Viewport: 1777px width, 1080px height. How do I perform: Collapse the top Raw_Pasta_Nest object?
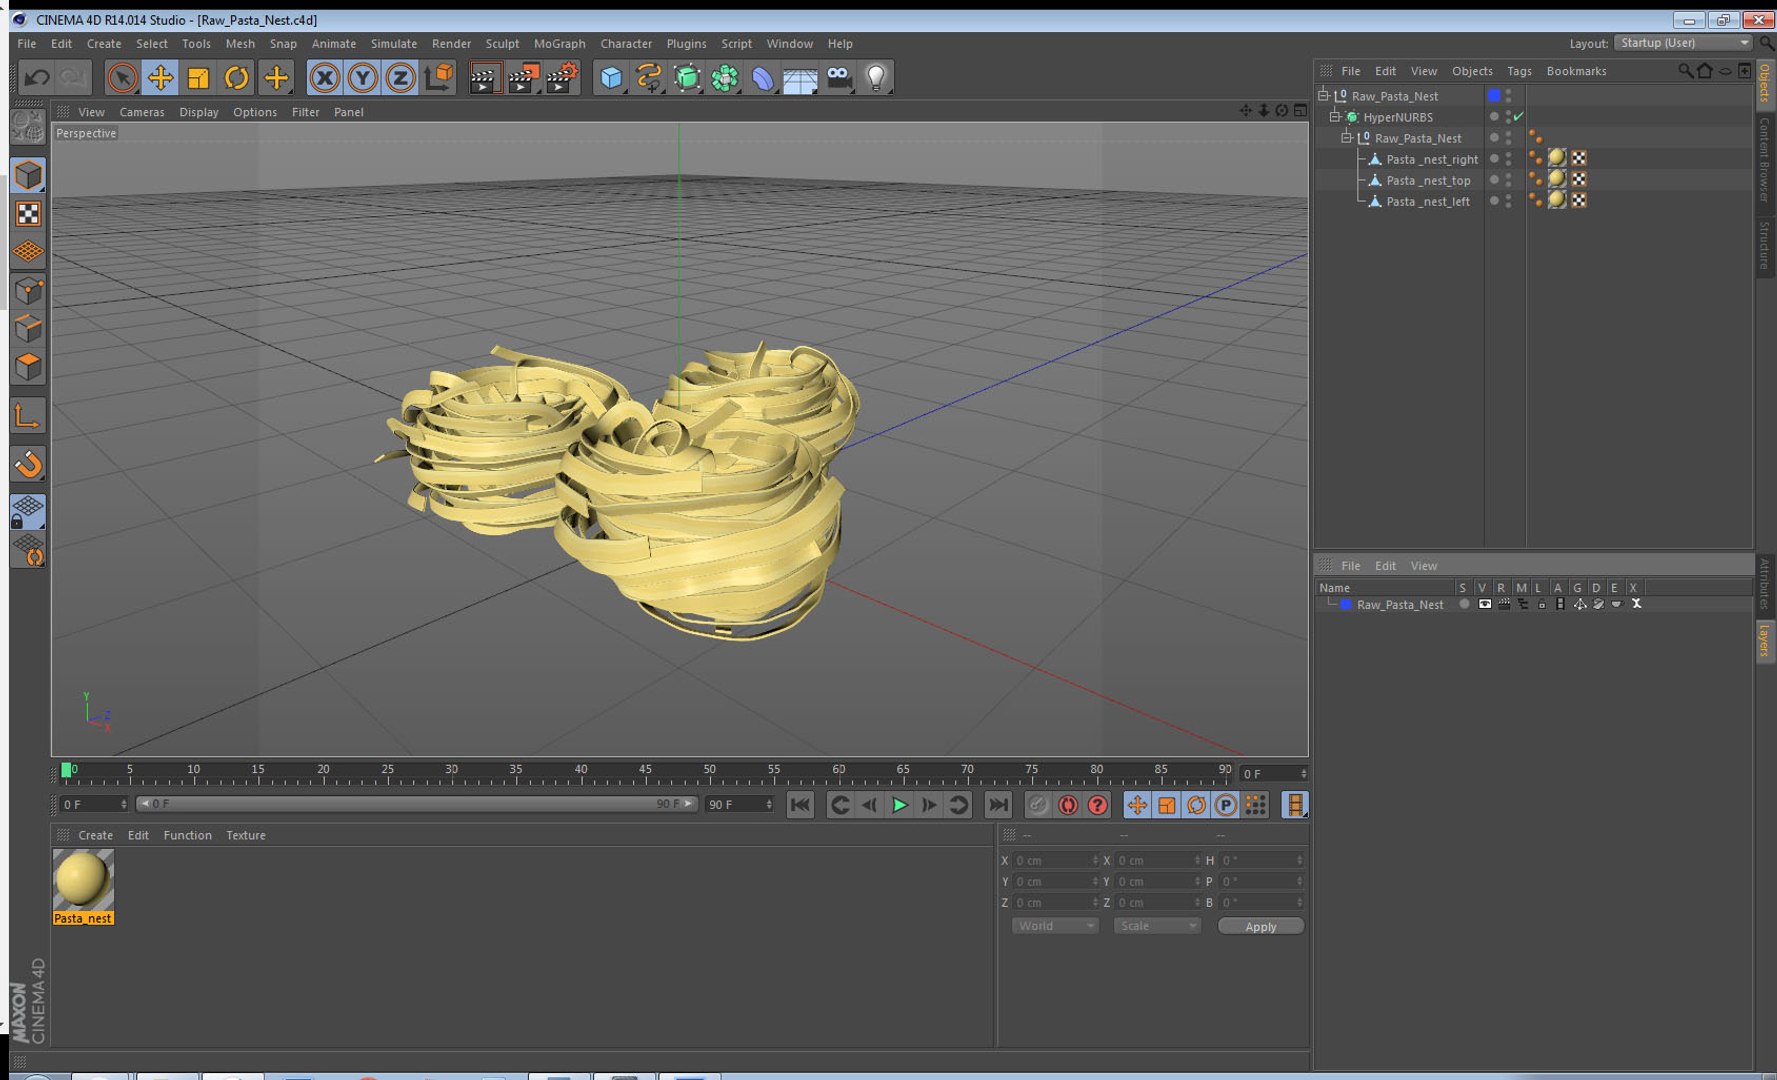(x=1323, y=95)
